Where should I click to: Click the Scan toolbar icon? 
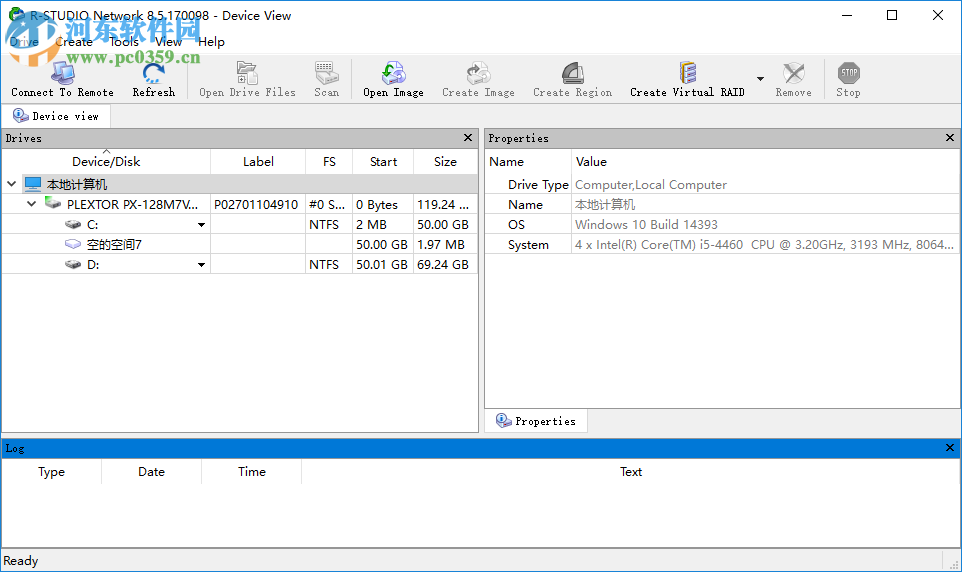(x=326, y=74)
